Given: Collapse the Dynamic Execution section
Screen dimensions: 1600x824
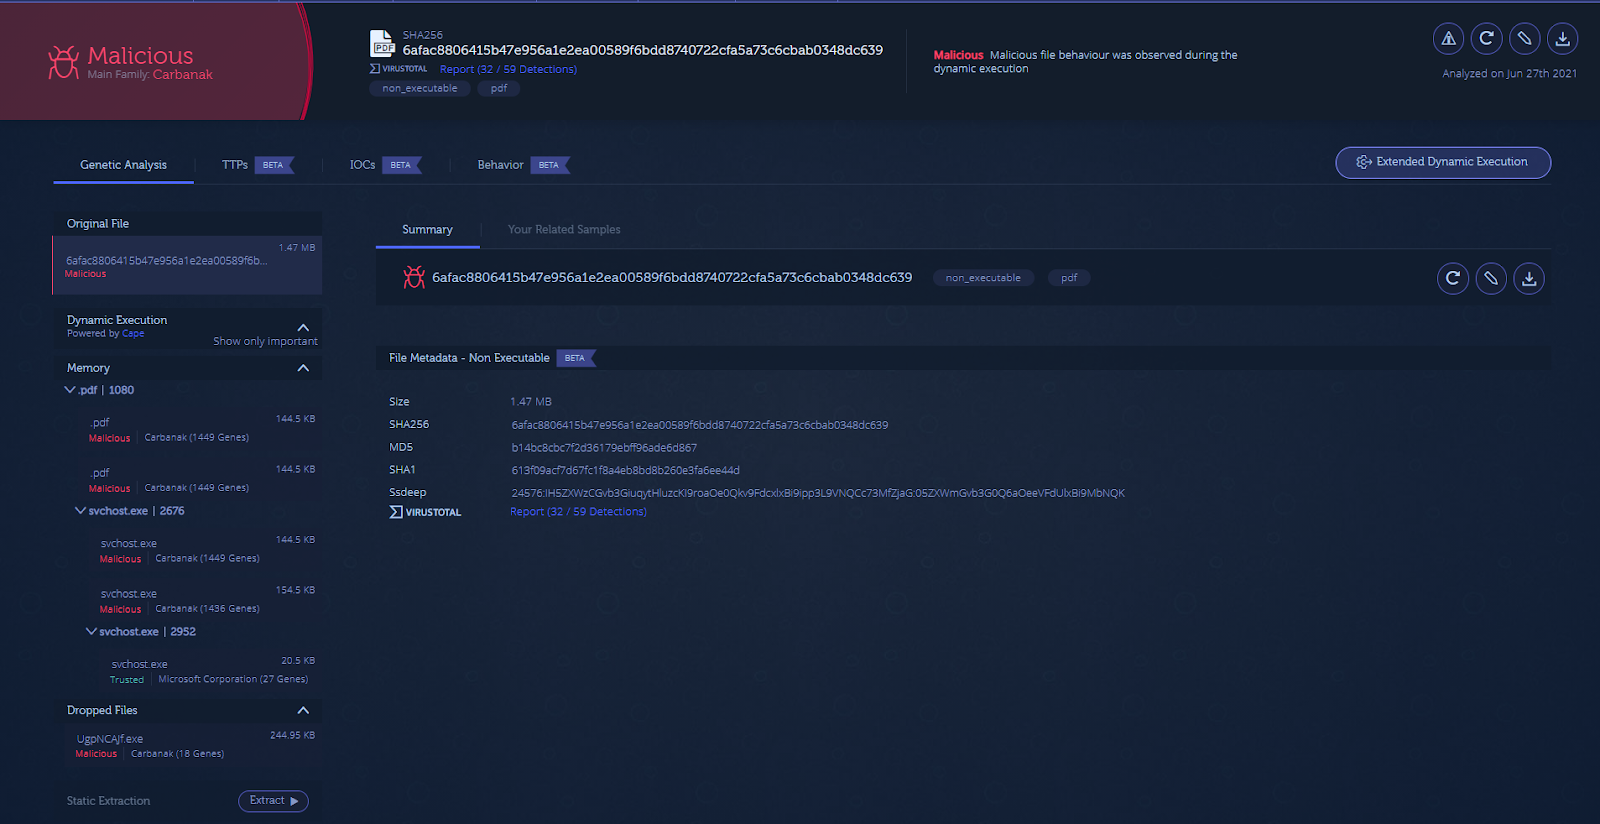Looking at the screenshot, I should [x=303, y=327].
